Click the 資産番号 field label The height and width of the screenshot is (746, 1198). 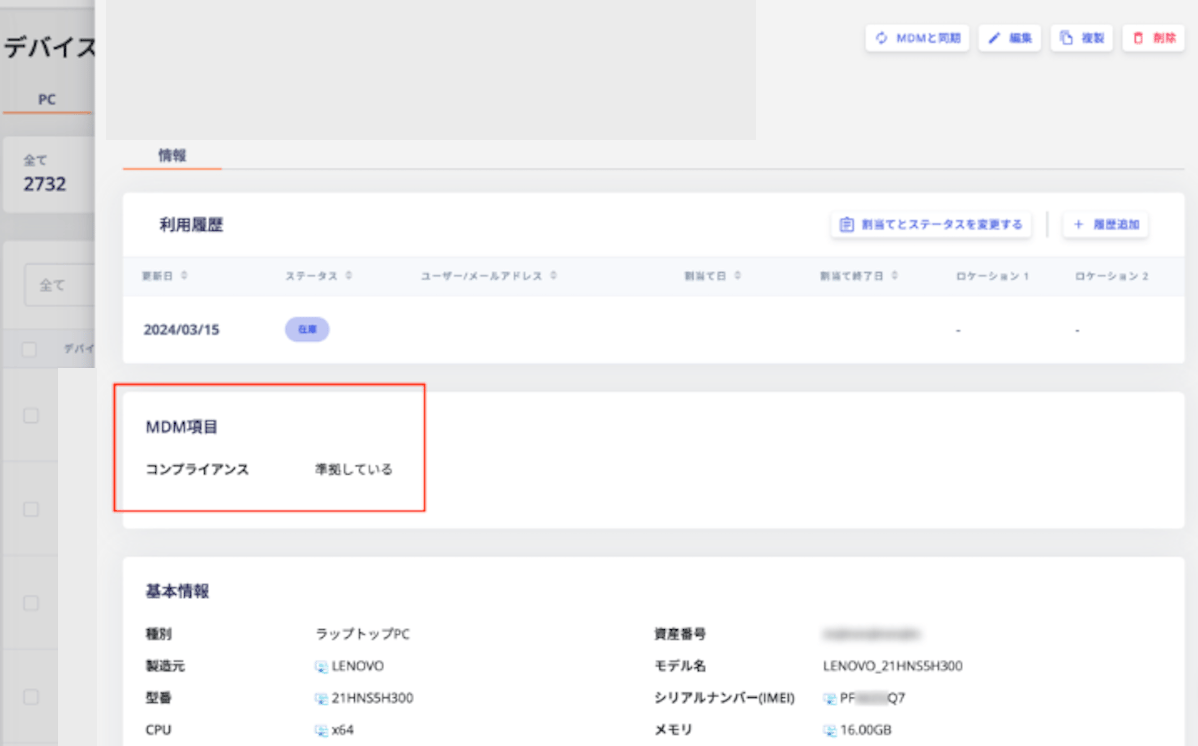click(x=680, y=634)
